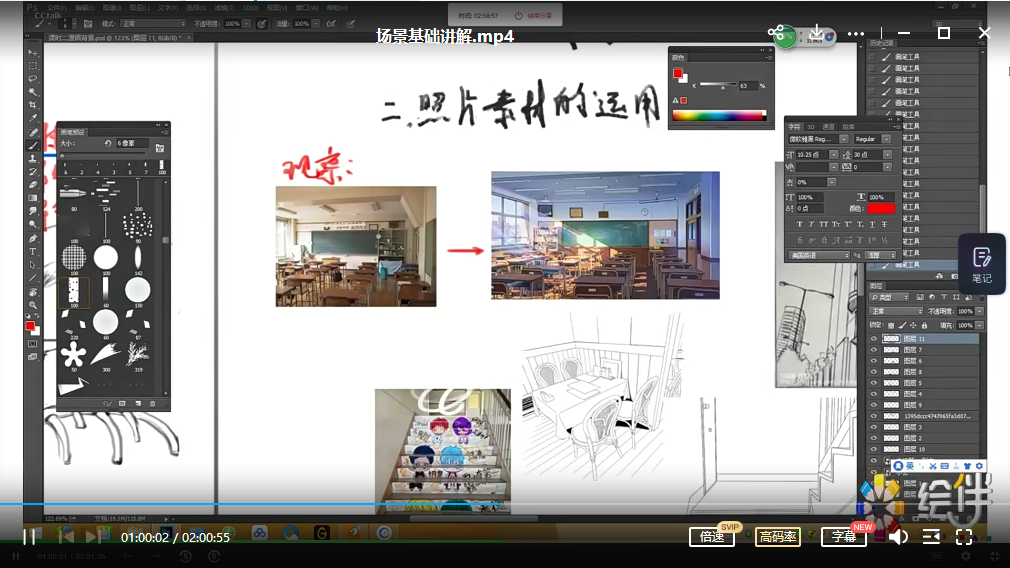Image resolution: width=1010 pixels, height=568 pixels.
Task: Select the grid-textured round brush preset
Action: (x=73, y=257)
